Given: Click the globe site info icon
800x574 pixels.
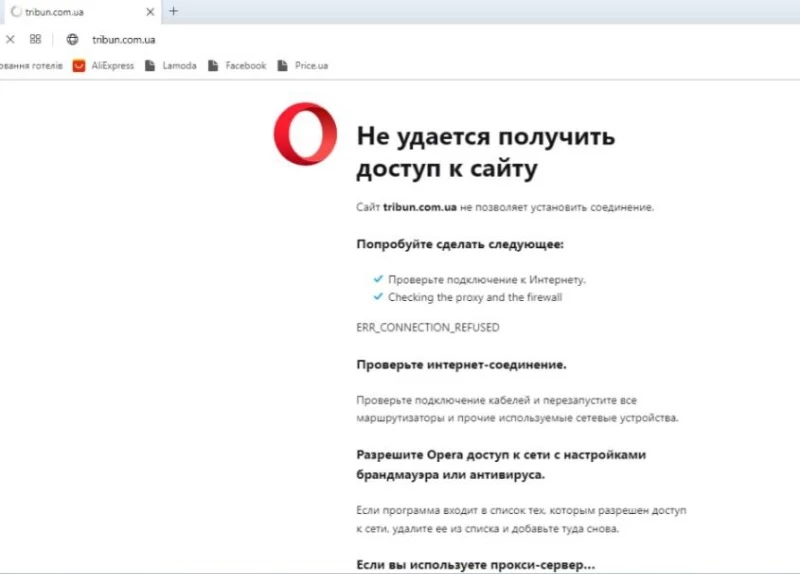Looking at the screenshot, I should [x=72, y=39].
